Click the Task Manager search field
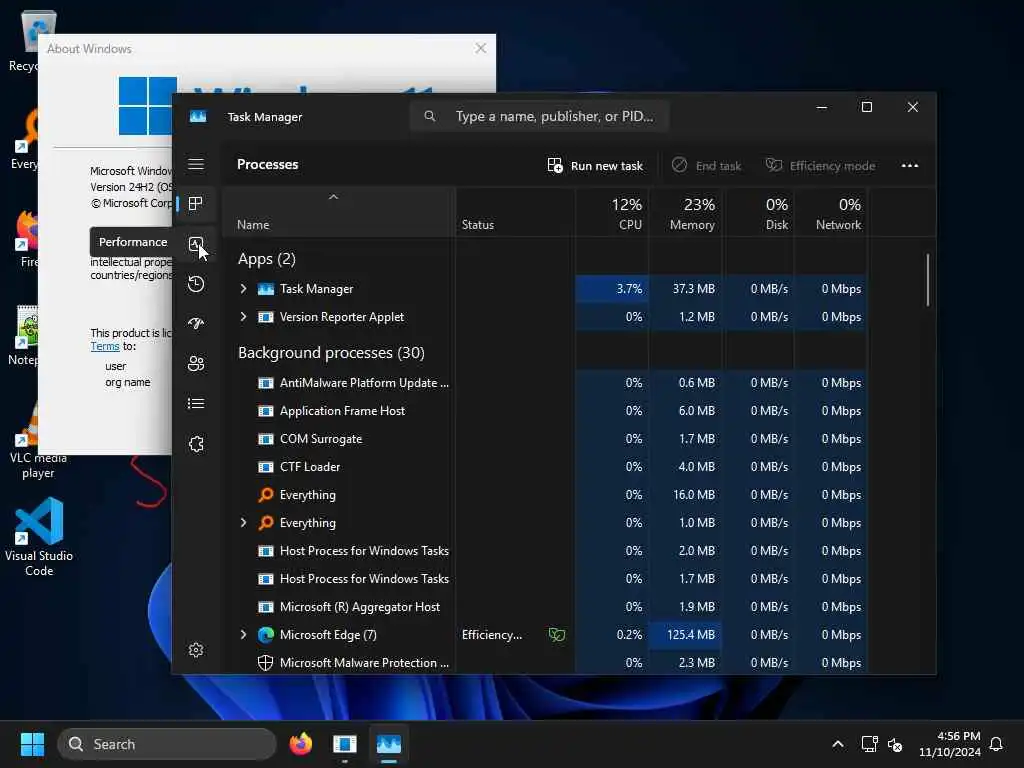The height and width of the screenshot is (768, 1024). [539, 116]
